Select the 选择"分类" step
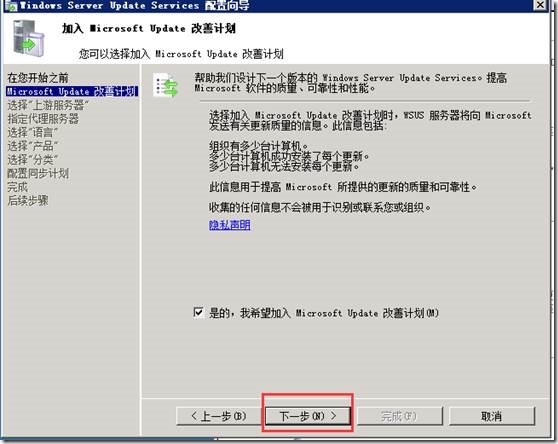This screenshot has width=558, height=444. point(32,160)
